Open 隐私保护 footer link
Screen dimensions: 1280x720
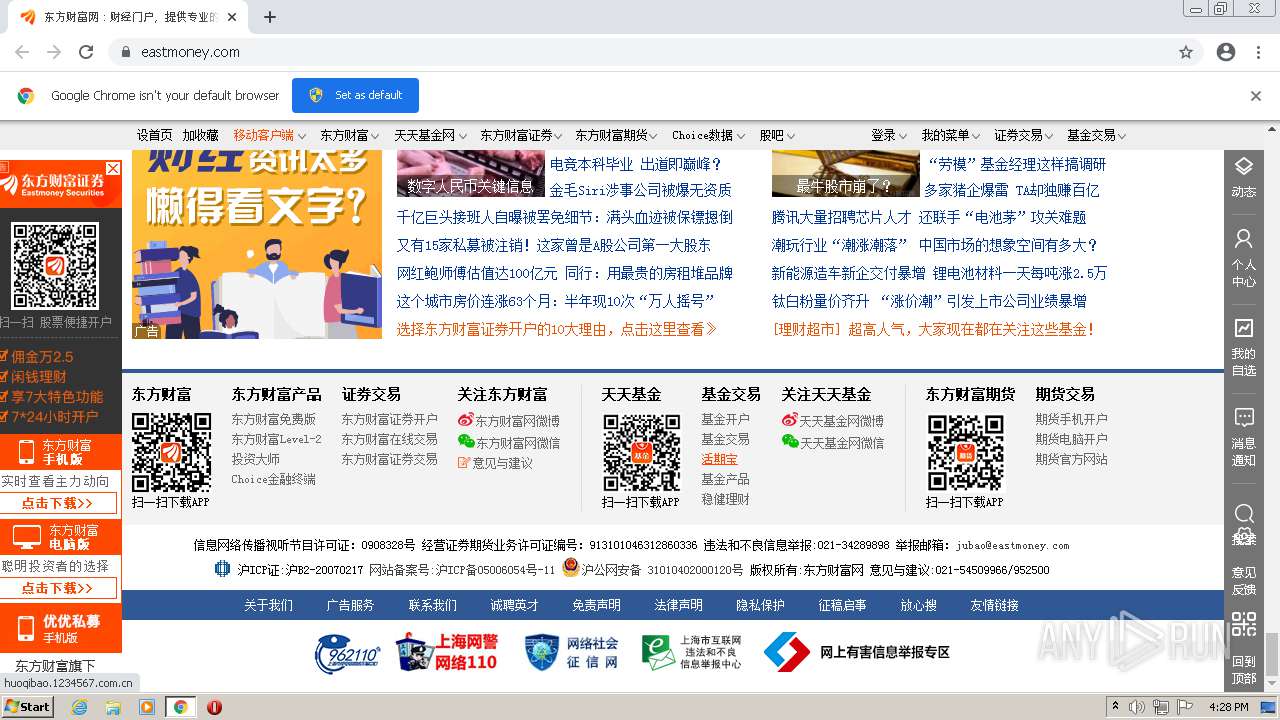pos(760,605)
